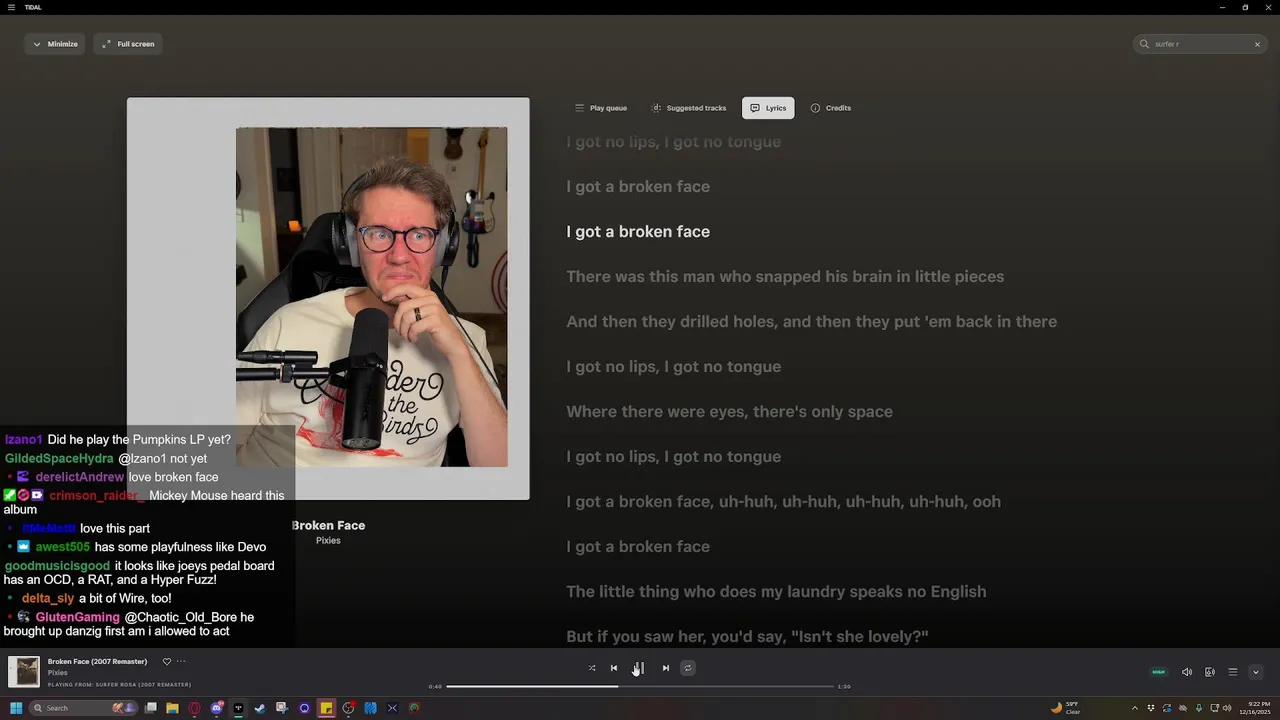Seek within the track progress bar

[x=640, y=686]
